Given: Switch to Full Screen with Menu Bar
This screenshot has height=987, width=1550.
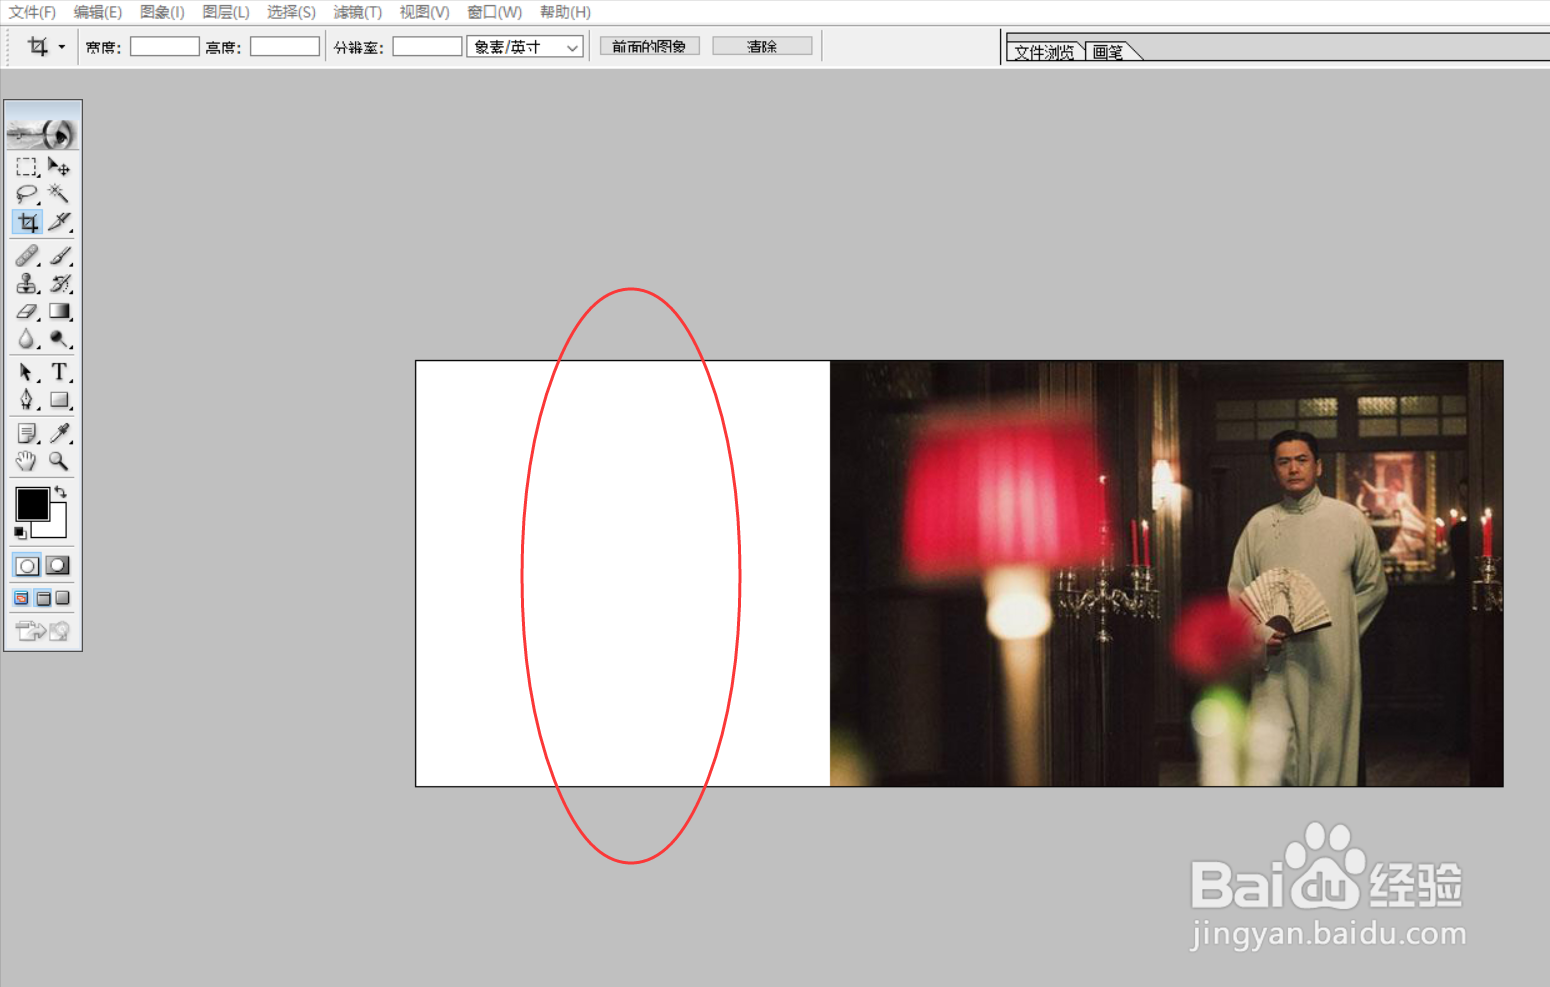Looking at the screenshot, I should tap(43, 598).
